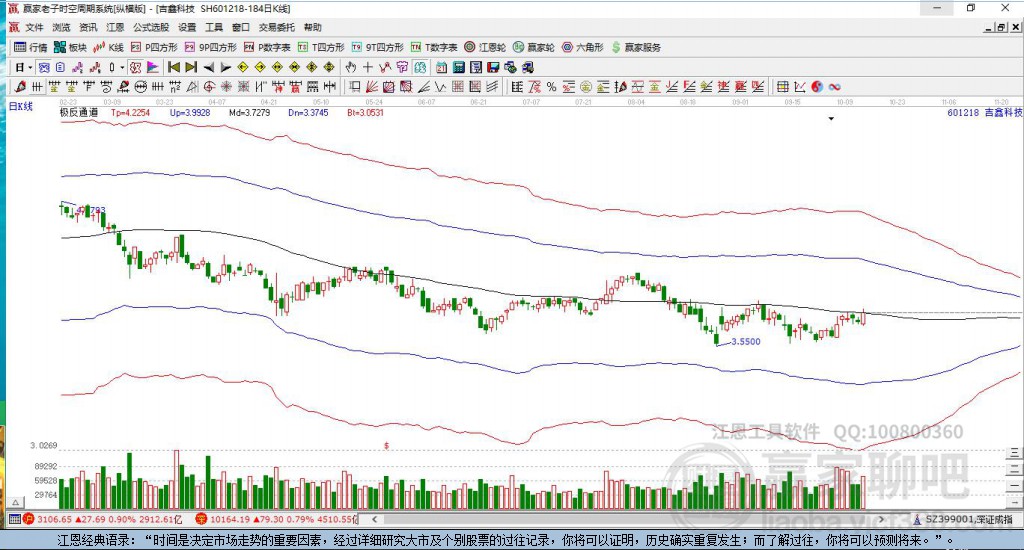Screen dimensions: 1024x550
Task: Open the T数字表 number table
Action: (435, 47)
